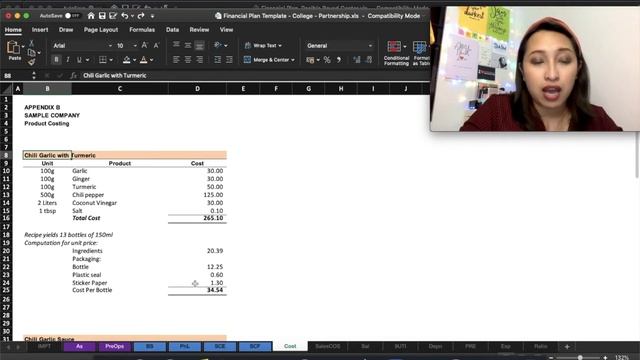Screen dimensions: 640x360
Task: Click the Redo arrow icon
Action: [x=141, y=16]
